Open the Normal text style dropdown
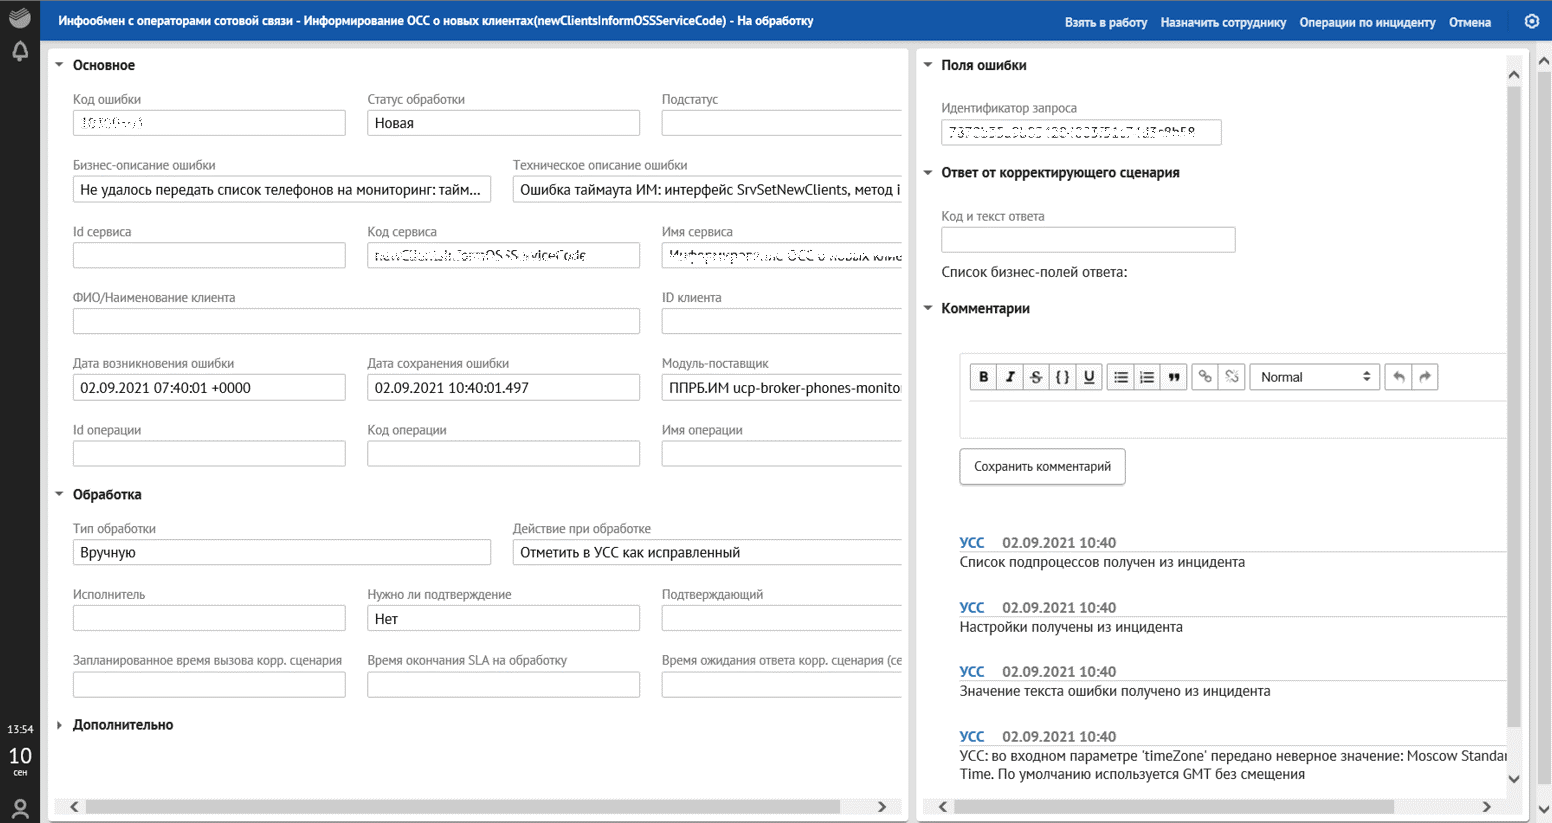This screenshot has width=1552, height=823. 1314,377
